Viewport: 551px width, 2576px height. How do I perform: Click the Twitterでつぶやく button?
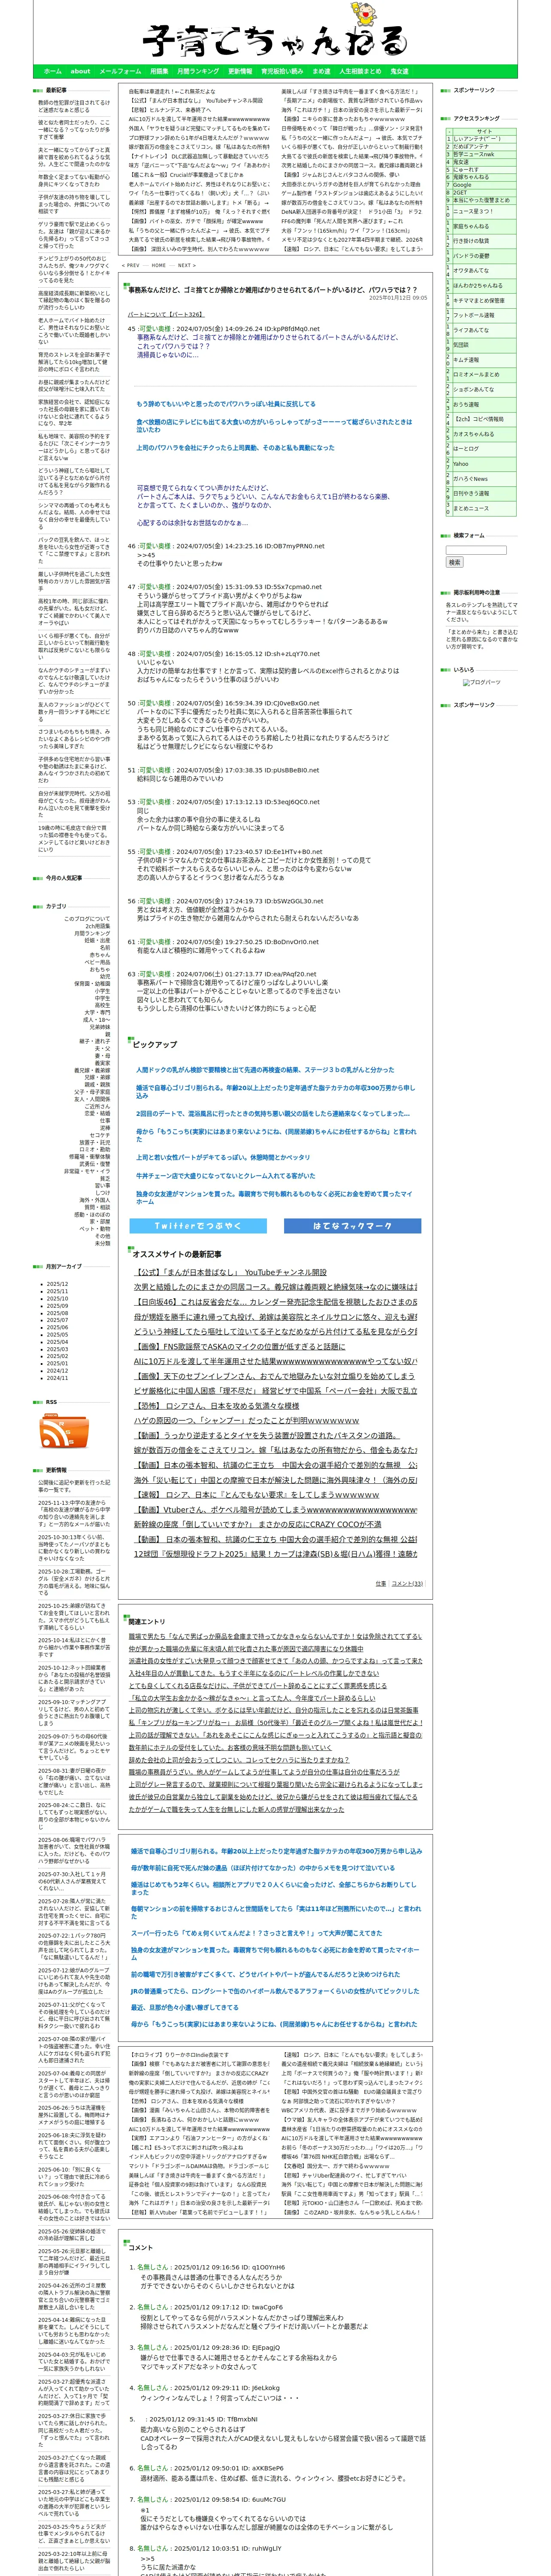pos(198,1226)
